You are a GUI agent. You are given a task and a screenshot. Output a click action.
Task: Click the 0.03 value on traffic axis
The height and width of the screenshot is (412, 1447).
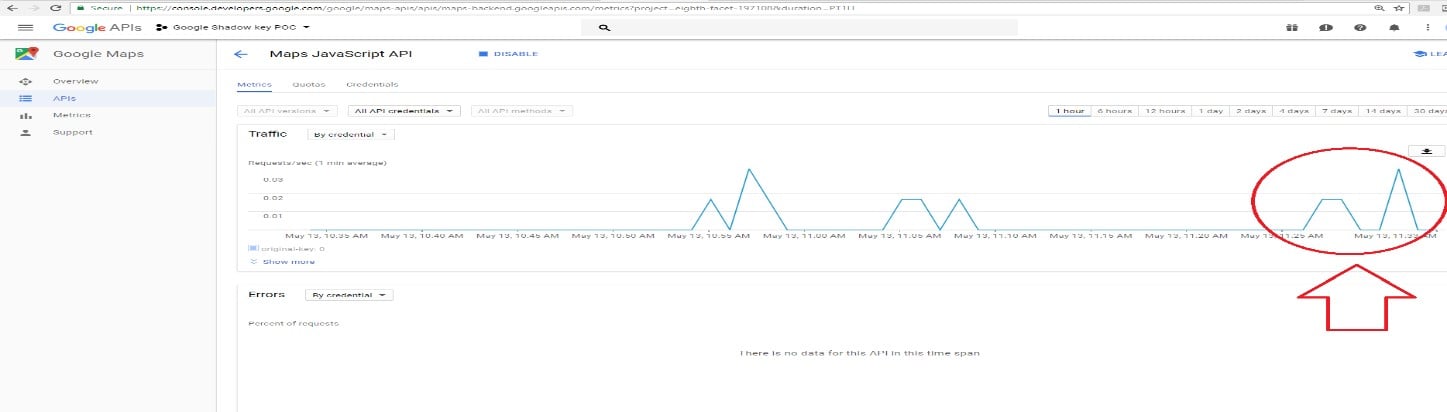click(x=273, y=180)
